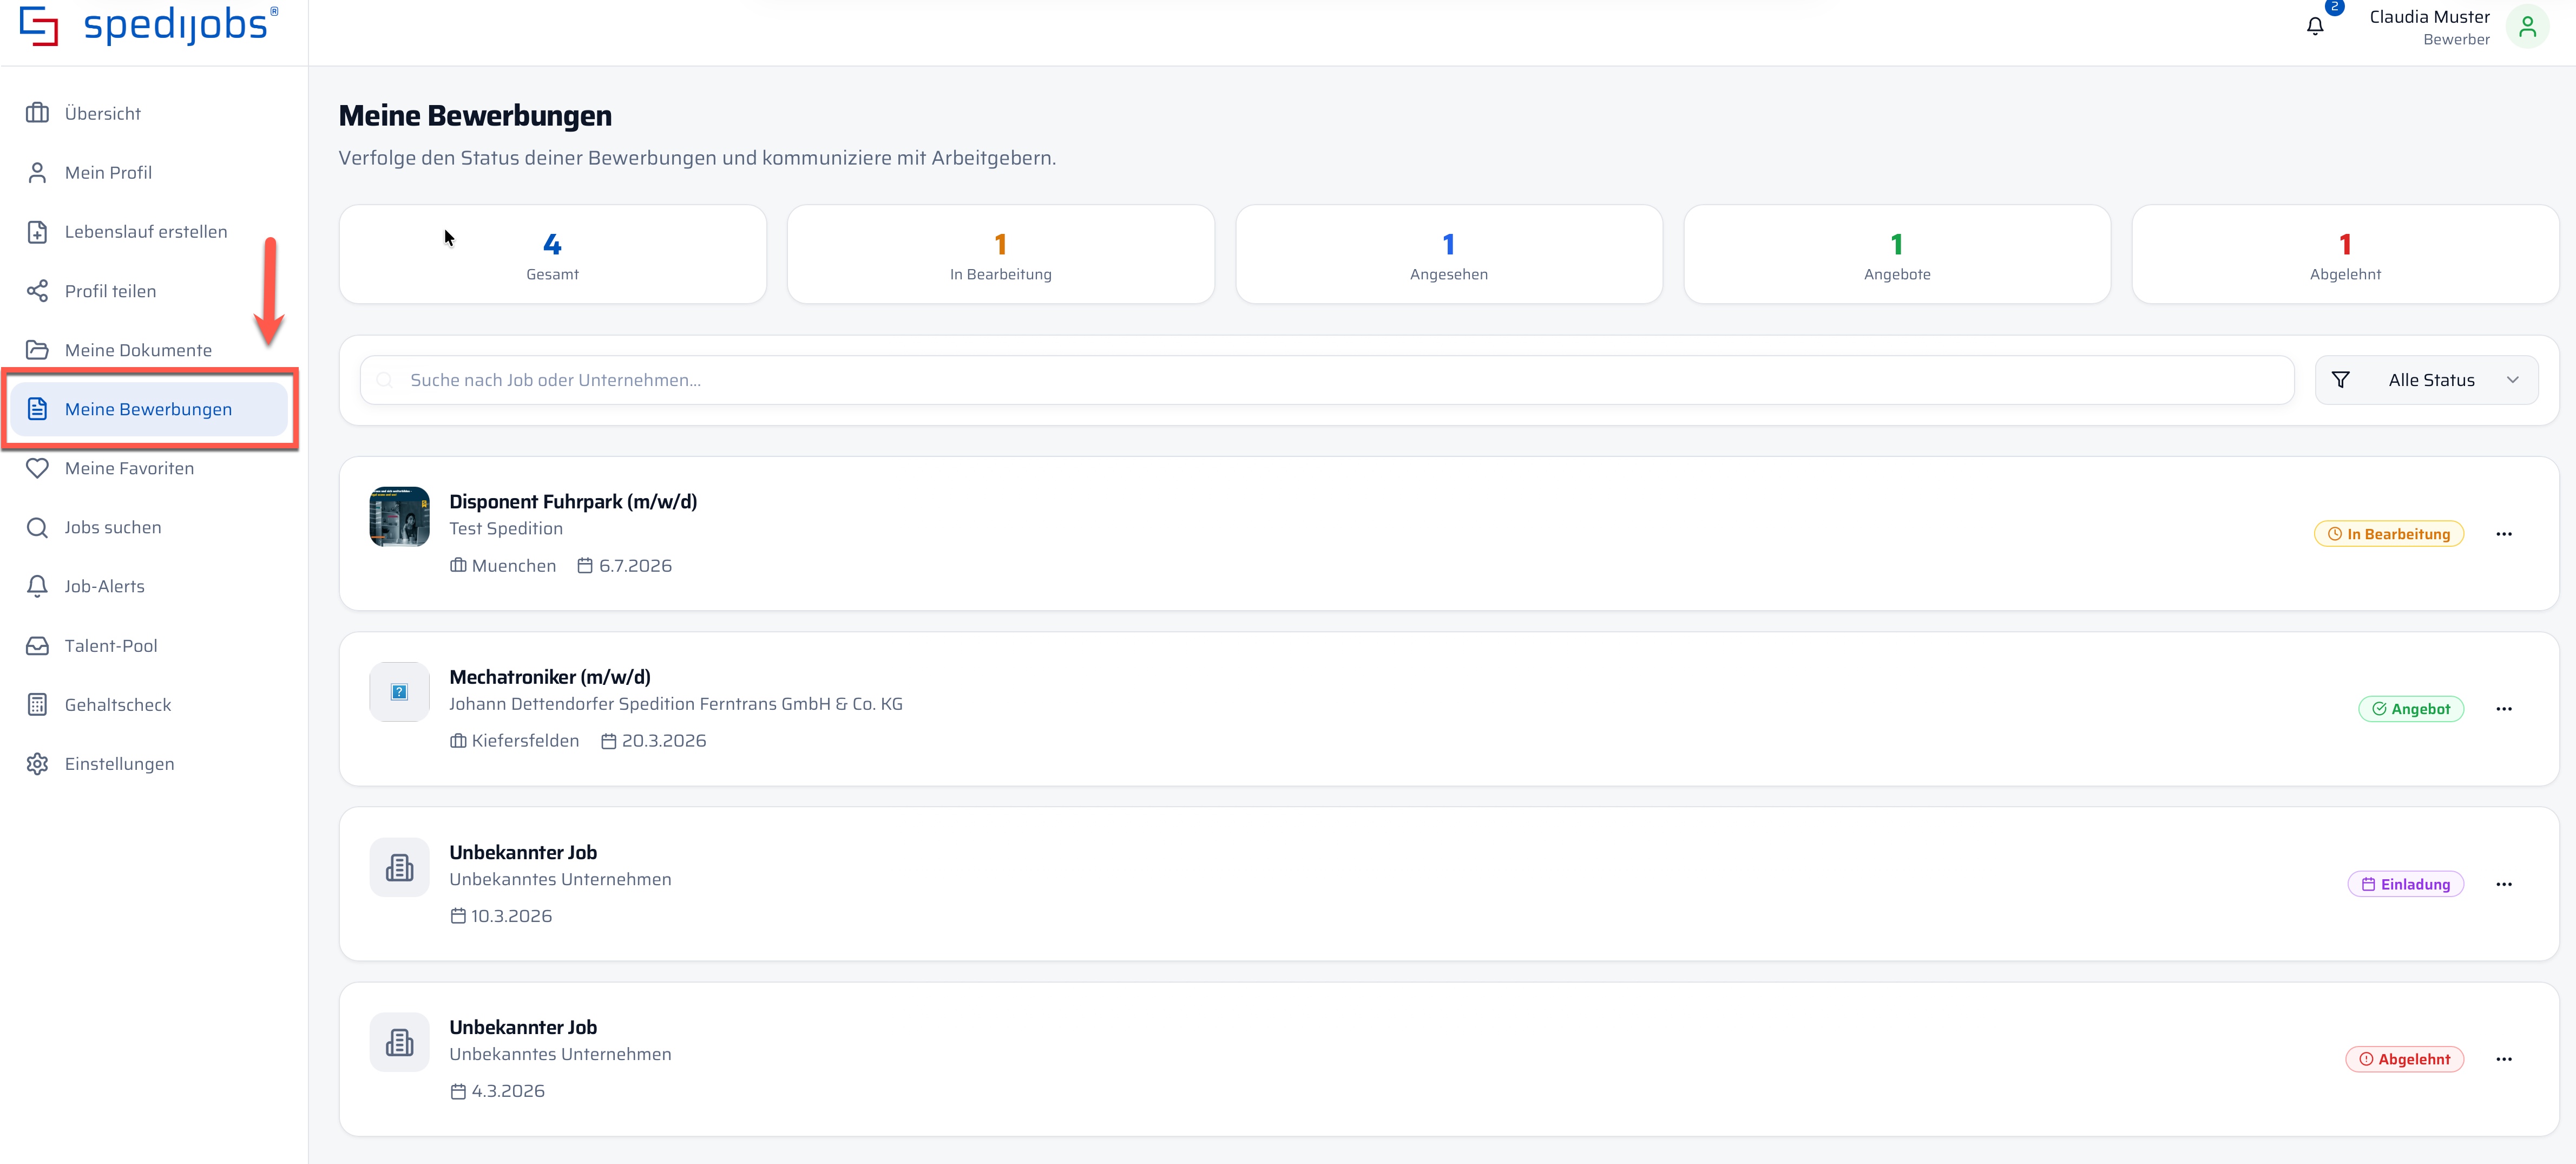Open Lebenslauf erstellen page
This screenshot has height=1164, width=2576.
click(149, 232)
